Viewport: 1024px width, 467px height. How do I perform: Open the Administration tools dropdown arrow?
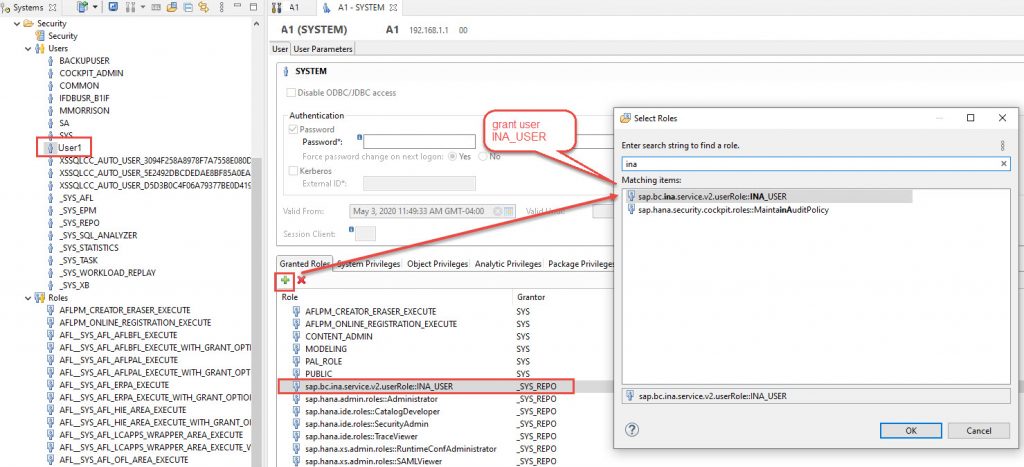click(x=142, y=8)
